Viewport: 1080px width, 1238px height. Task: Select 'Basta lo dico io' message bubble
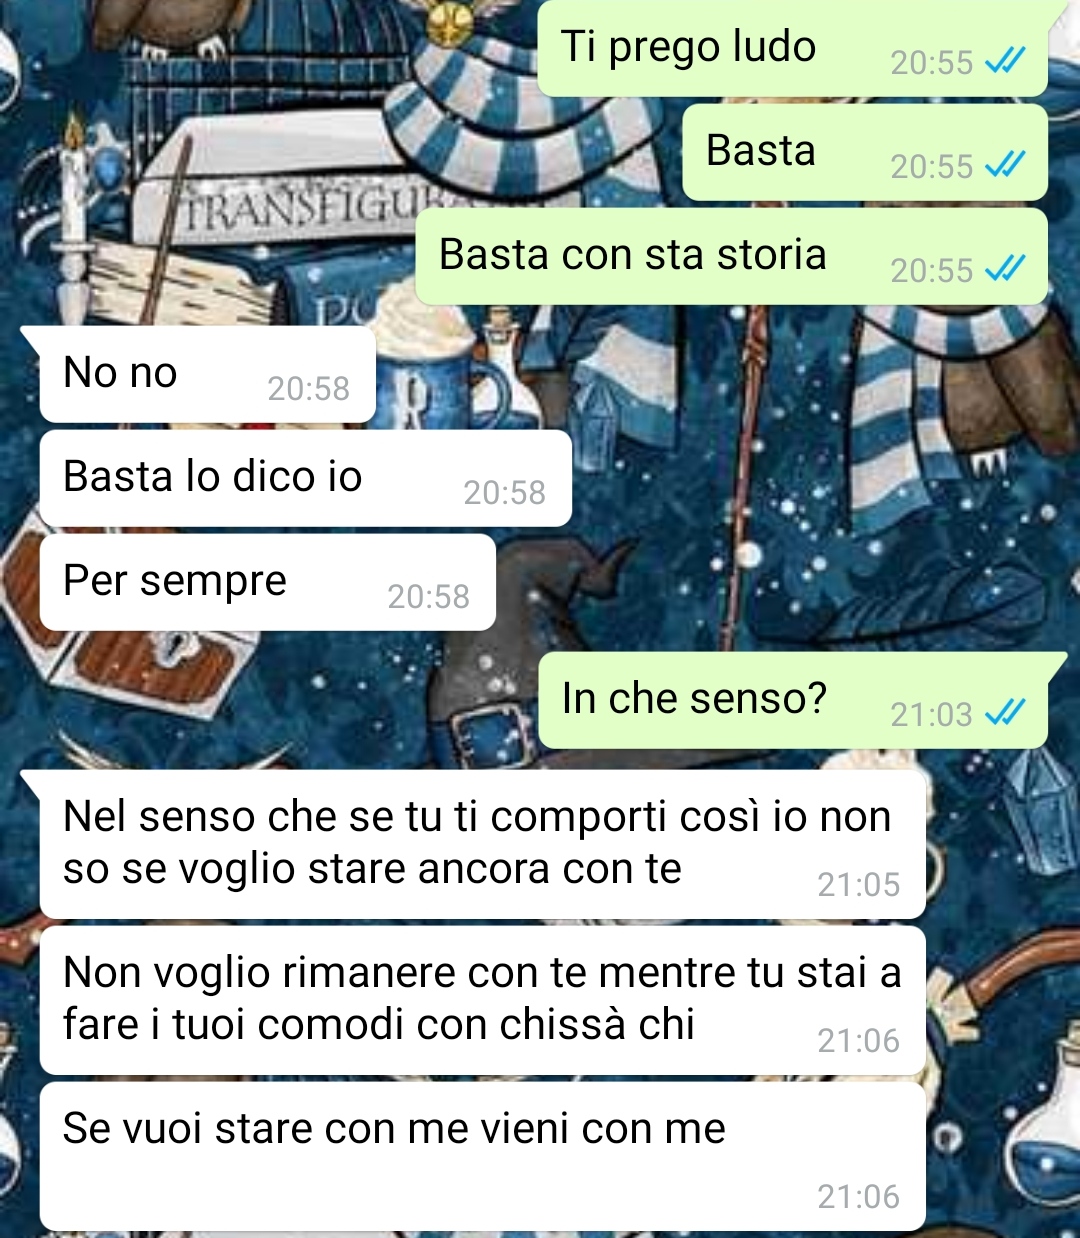[305, 478]
